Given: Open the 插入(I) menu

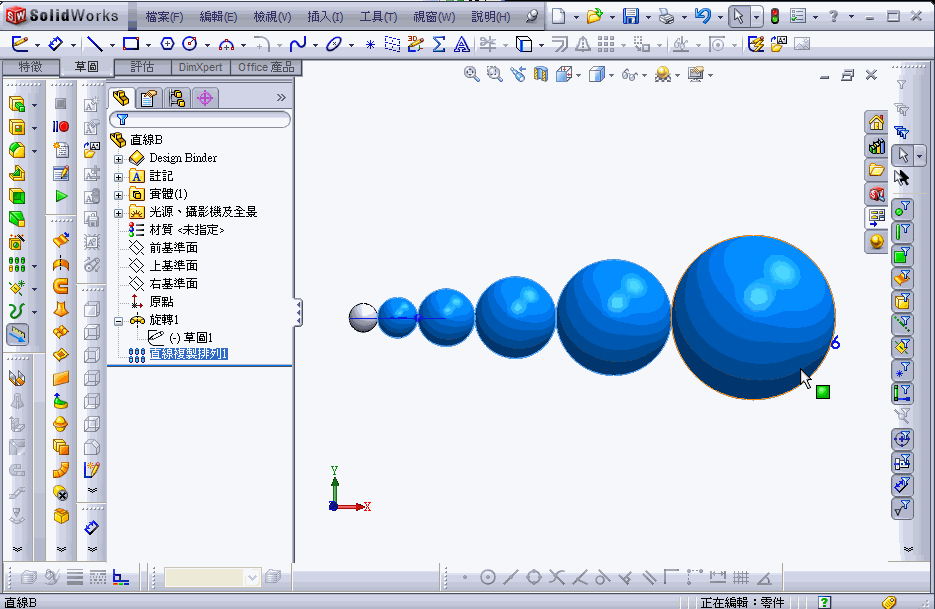Looking at the screenshot, I should [x=325, y=17].
